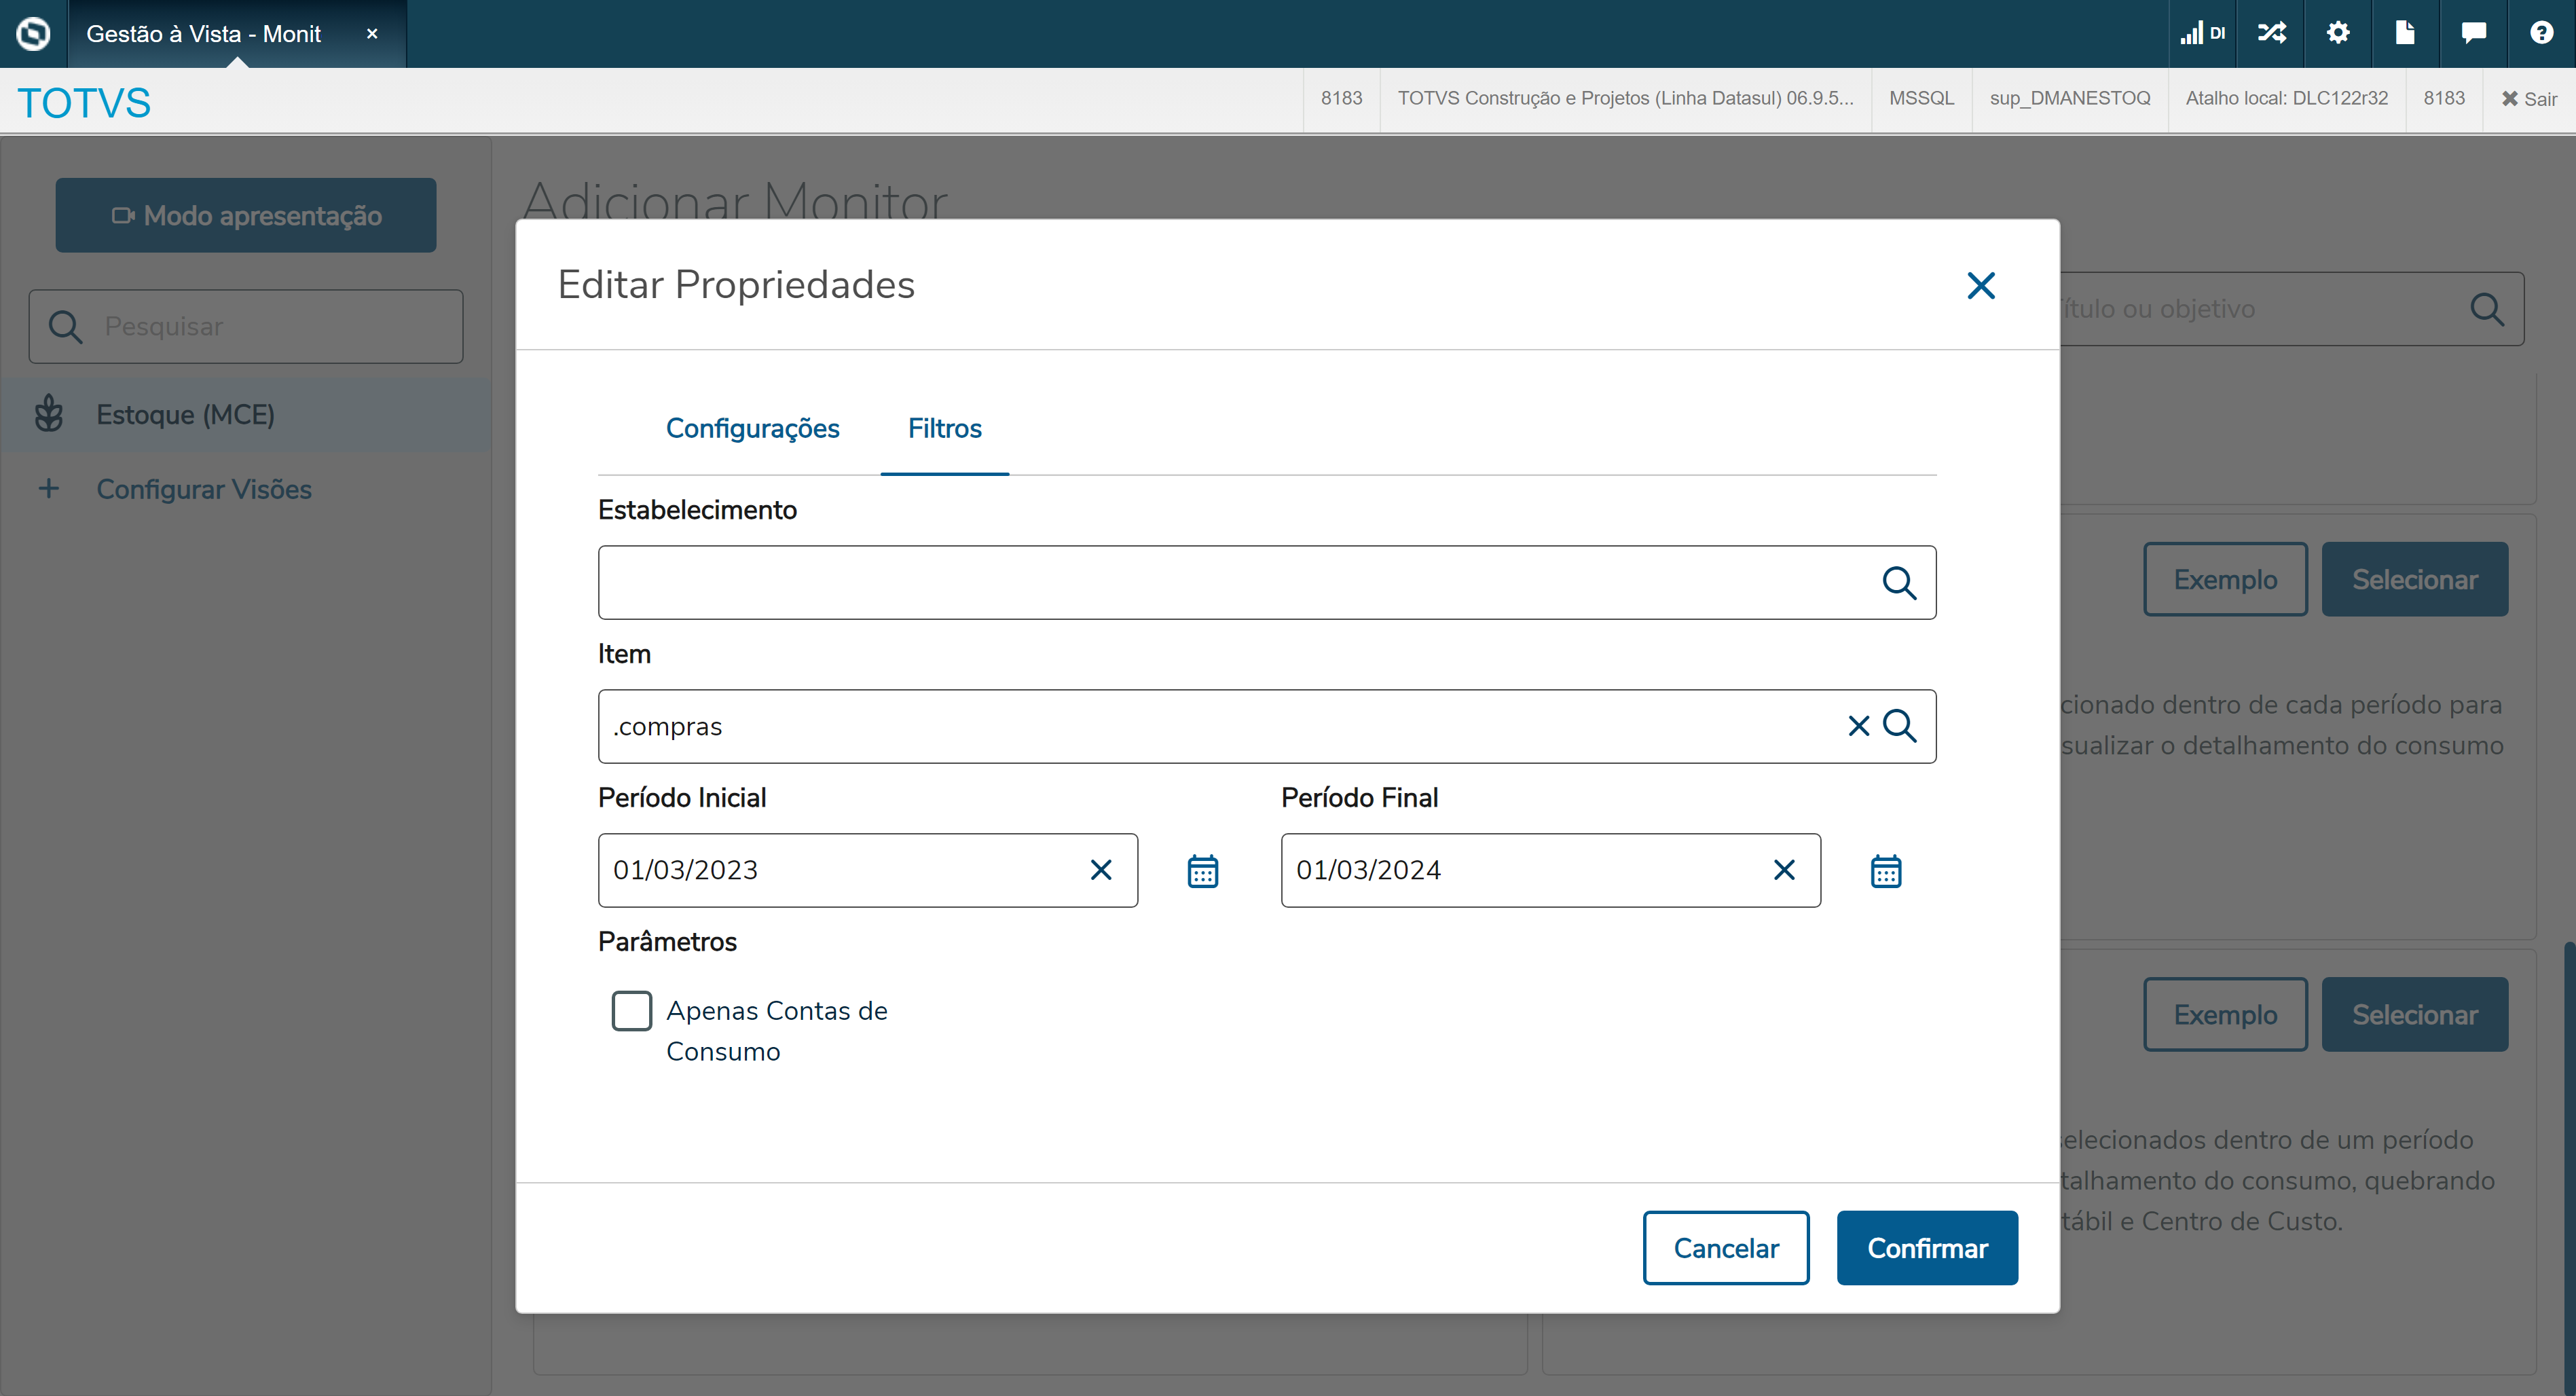Open the Período Inicial calendar picker
Image resolution: width=2576 pixels, height=1396 pixels.
point(1202,871)
